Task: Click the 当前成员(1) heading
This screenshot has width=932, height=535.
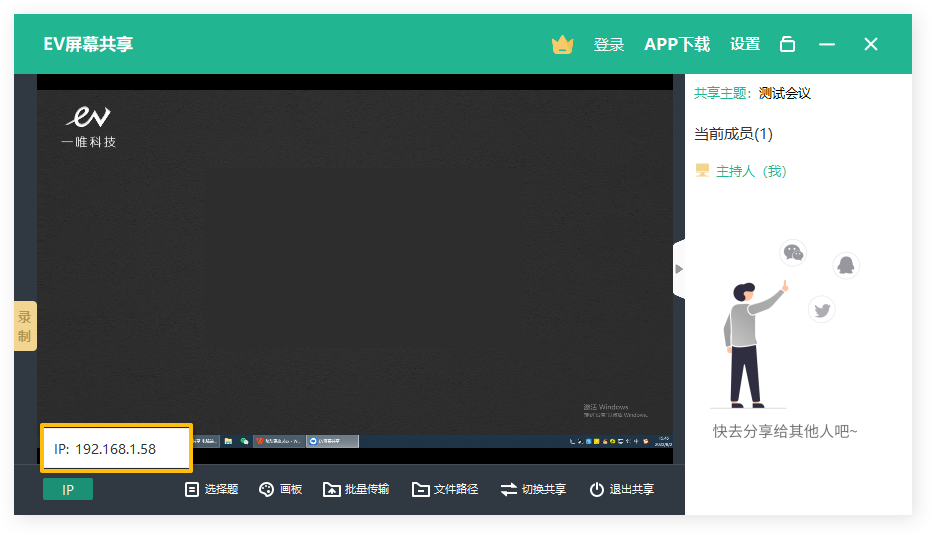Action: (x=733, y=134)
